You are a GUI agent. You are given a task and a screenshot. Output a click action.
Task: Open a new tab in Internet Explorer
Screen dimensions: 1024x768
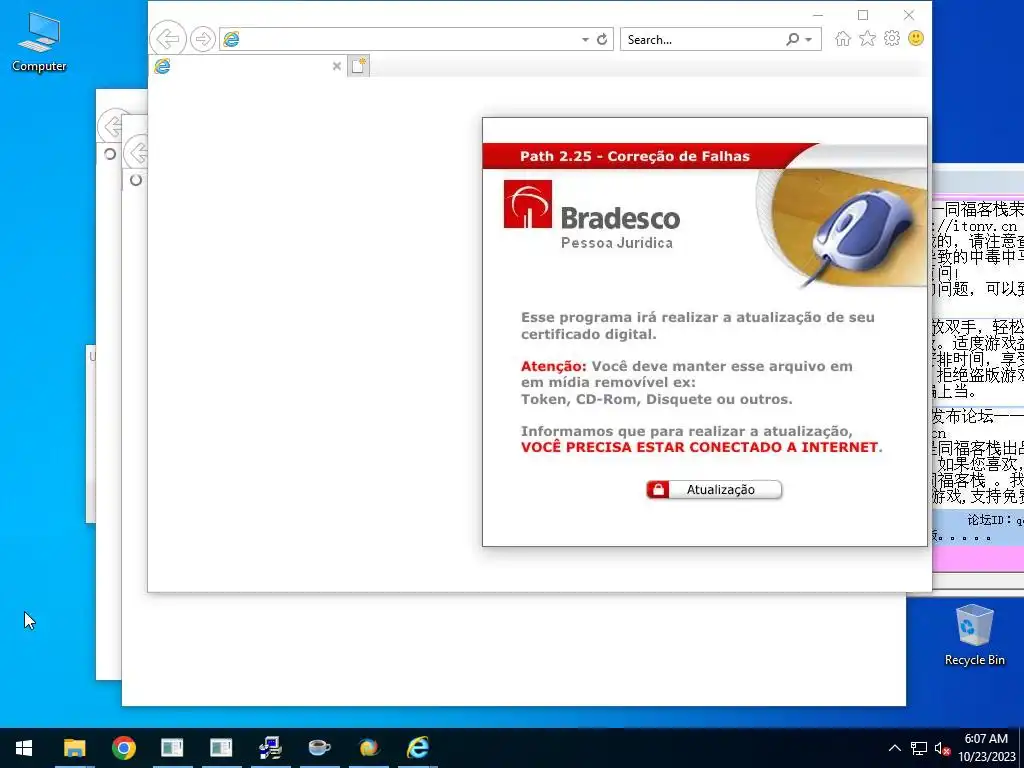coord(359,65)
